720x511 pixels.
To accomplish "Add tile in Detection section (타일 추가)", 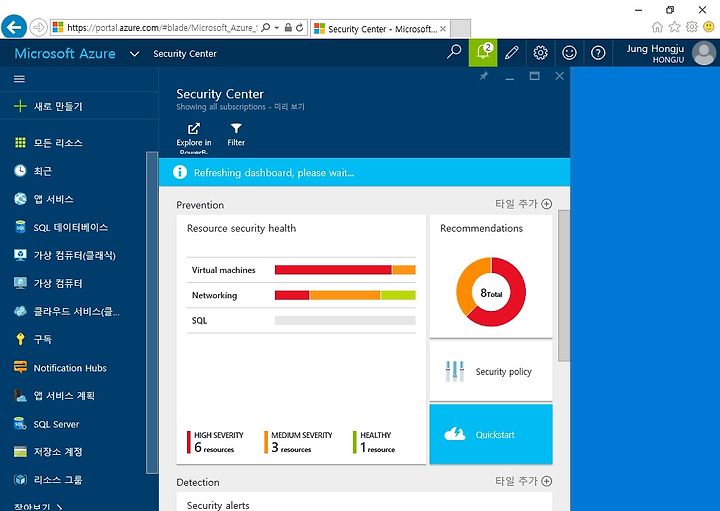I will tap(523, 481).
